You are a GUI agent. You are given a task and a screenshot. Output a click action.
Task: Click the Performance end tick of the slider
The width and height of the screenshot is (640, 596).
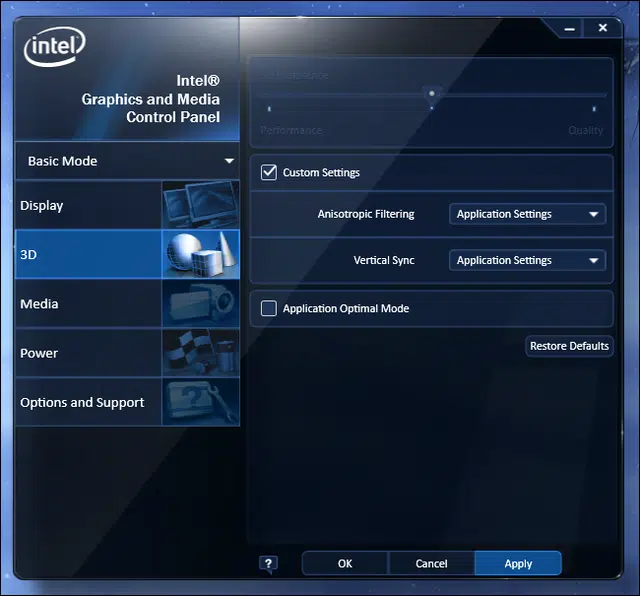(x=269, y=109)
